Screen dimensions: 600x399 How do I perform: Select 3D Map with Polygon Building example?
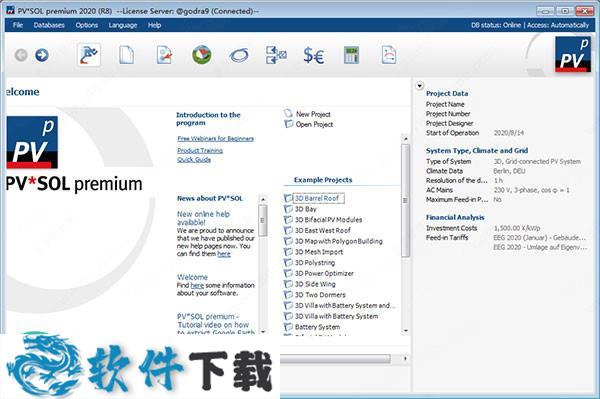click(339, 241)
